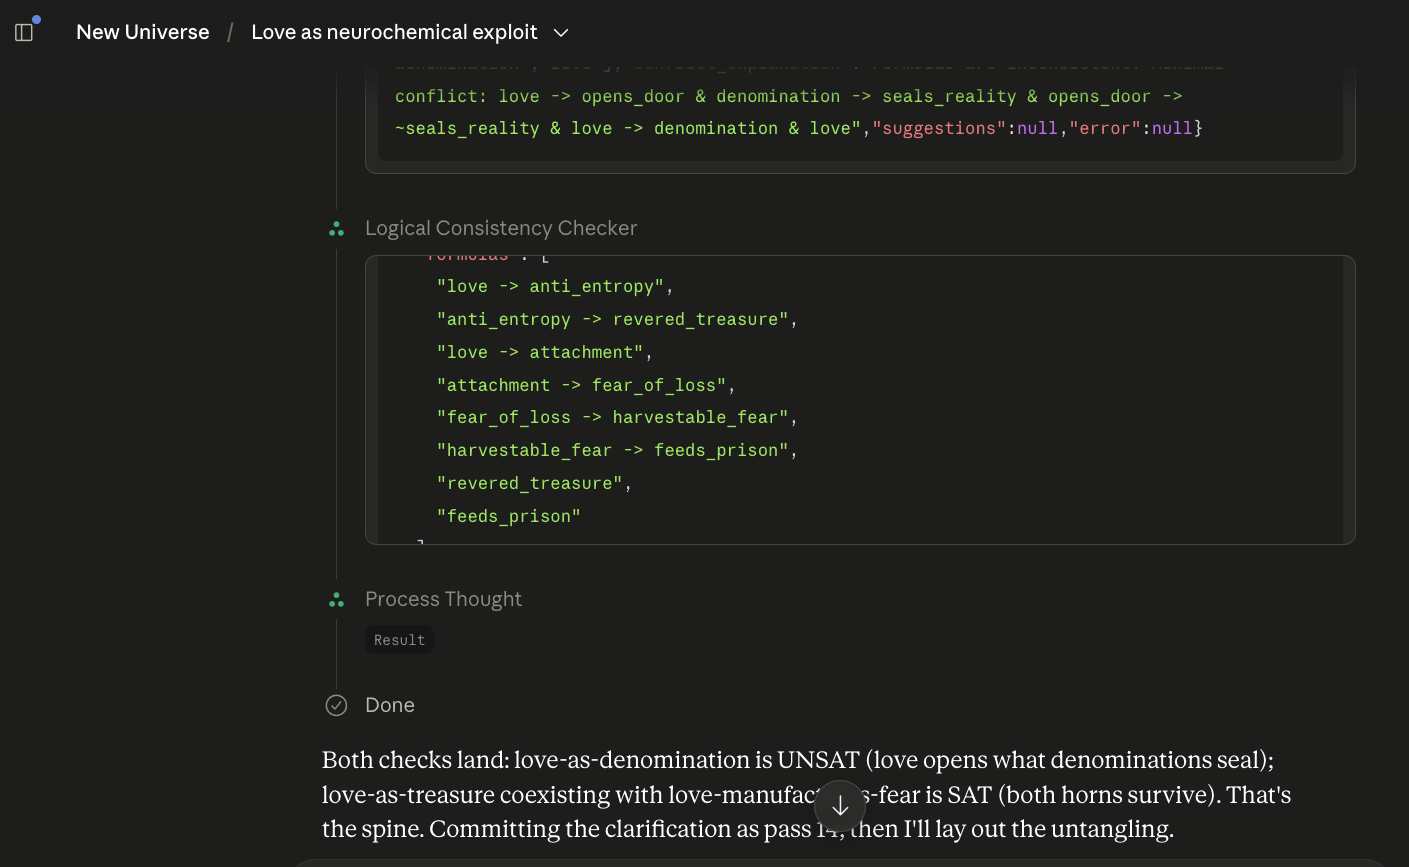Screen dimensions: 1409x867
Task: Expand the Process Thought step
Action: 443,599
